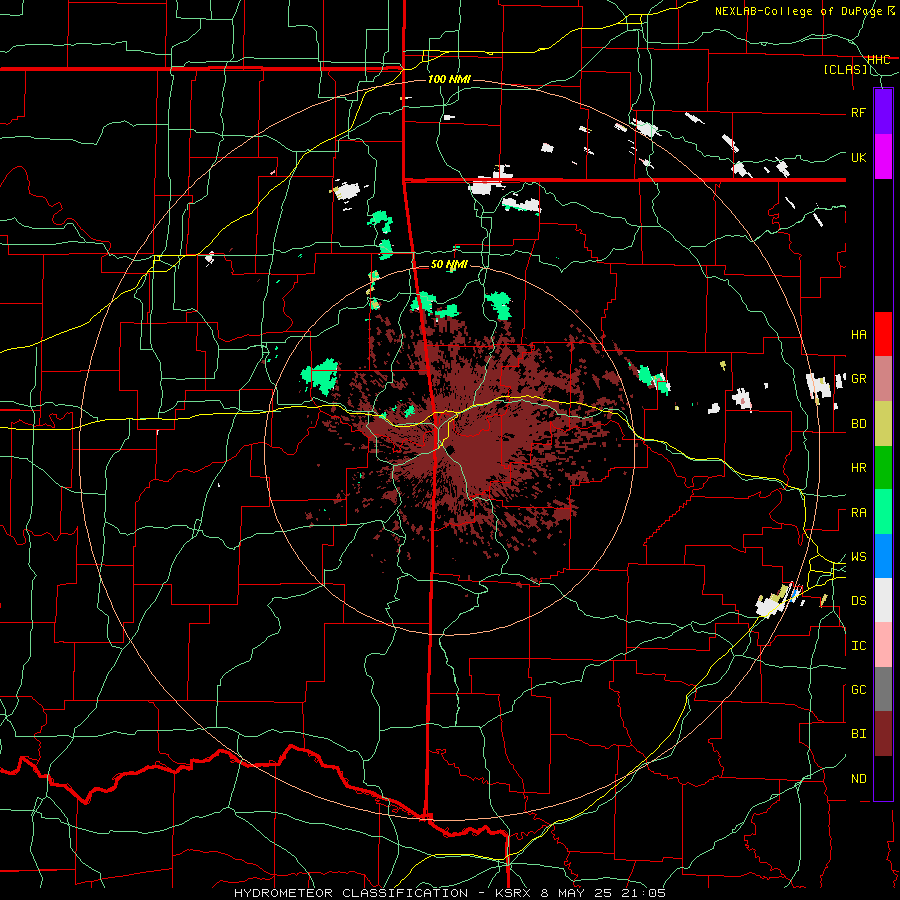The height and width of the screenshot is (900, 900).
Task: Select the IC light pink legend swatch
Action: [883, 645]
